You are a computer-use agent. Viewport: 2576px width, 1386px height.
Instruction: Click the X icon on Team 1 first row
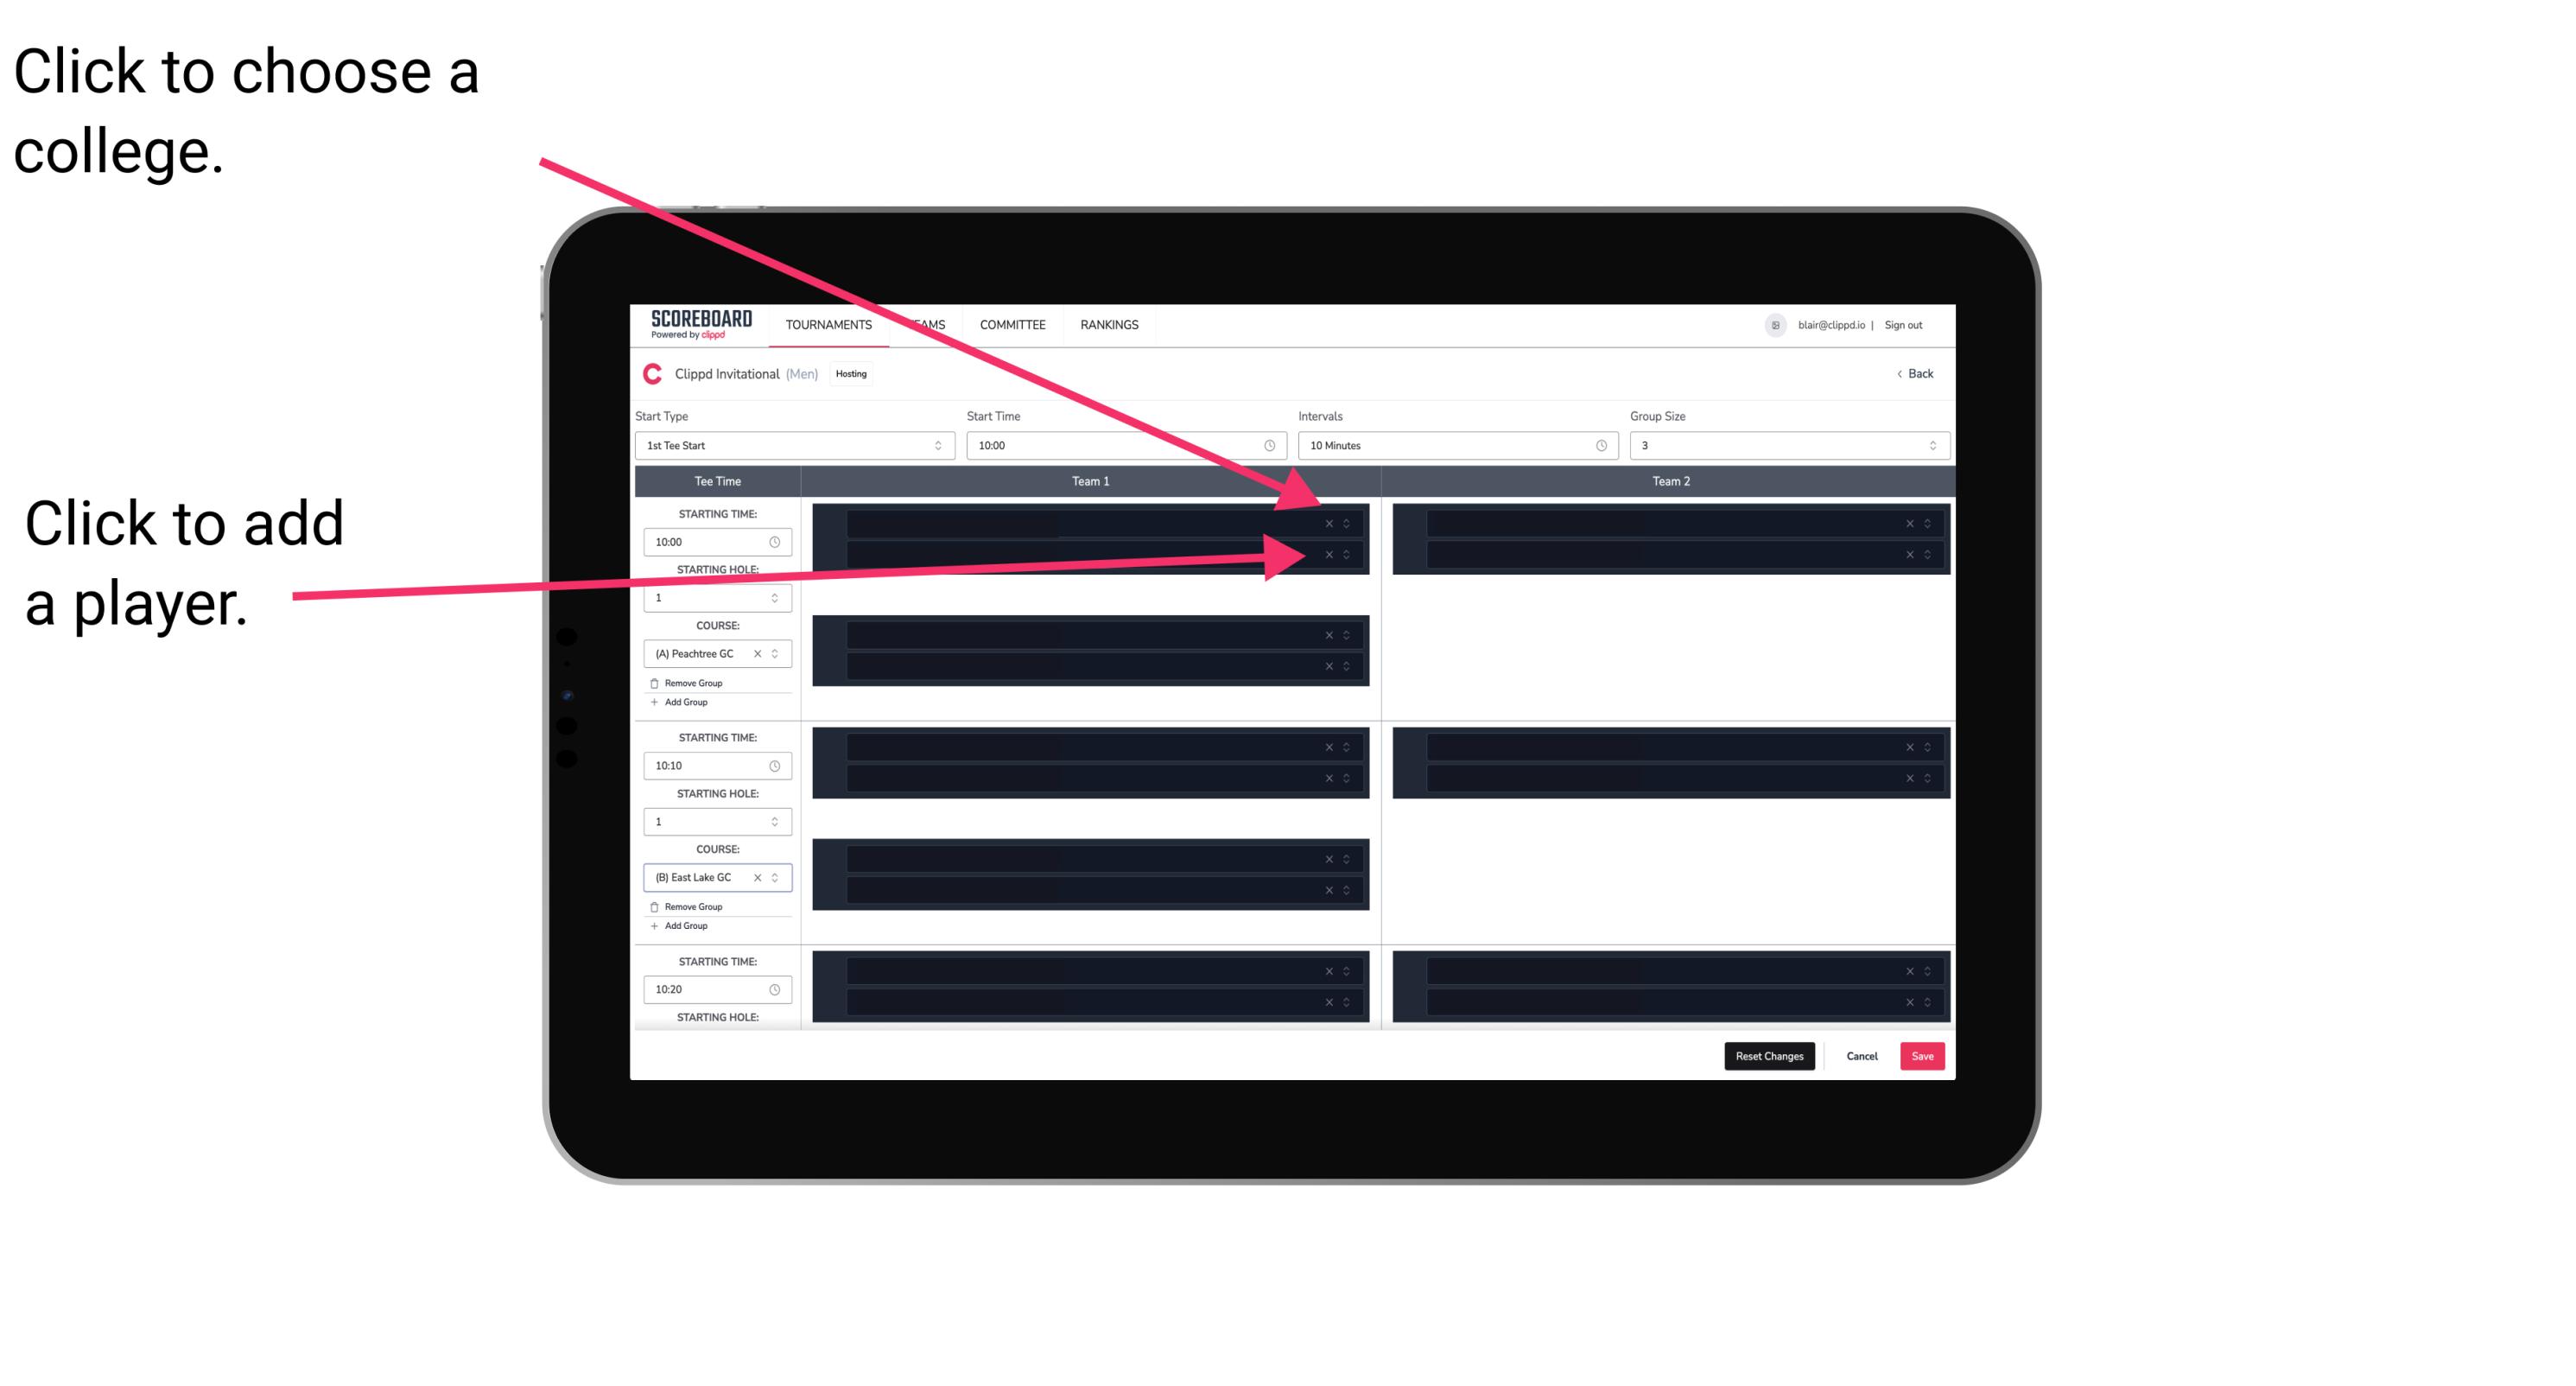(x=1329, y=522)
